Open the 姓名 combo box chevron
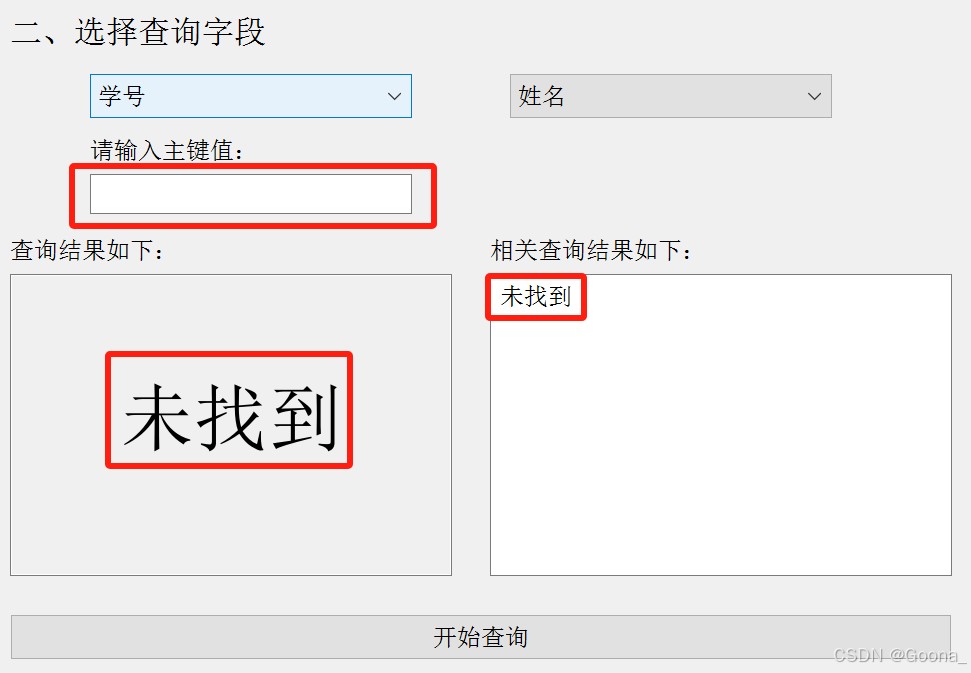Viewport: 971px width, 673px height. tap(814, 97)
